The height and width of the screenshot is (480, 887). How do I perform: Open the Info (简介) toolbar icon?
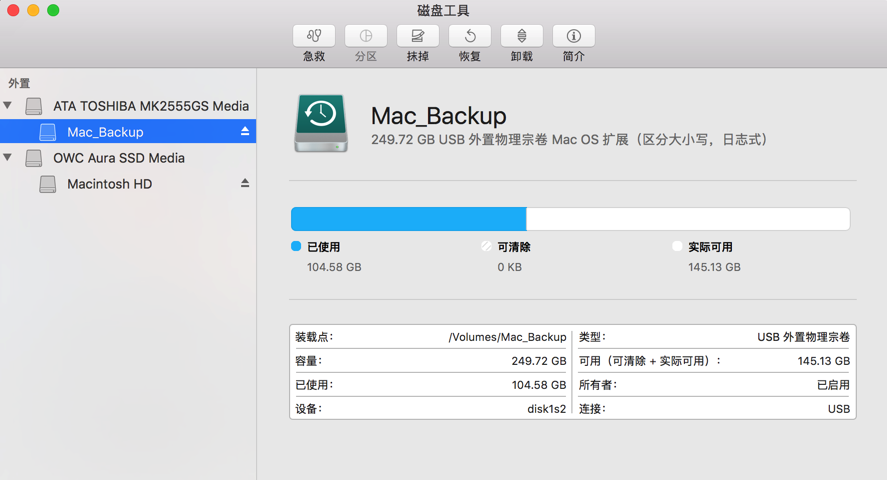click(x=574, y=36)
